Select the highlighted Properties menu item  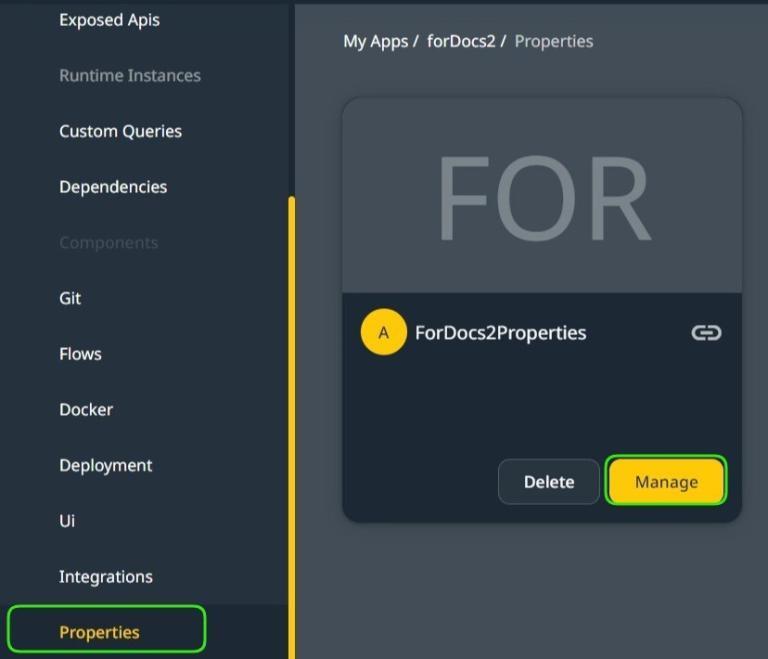(99, 632)
